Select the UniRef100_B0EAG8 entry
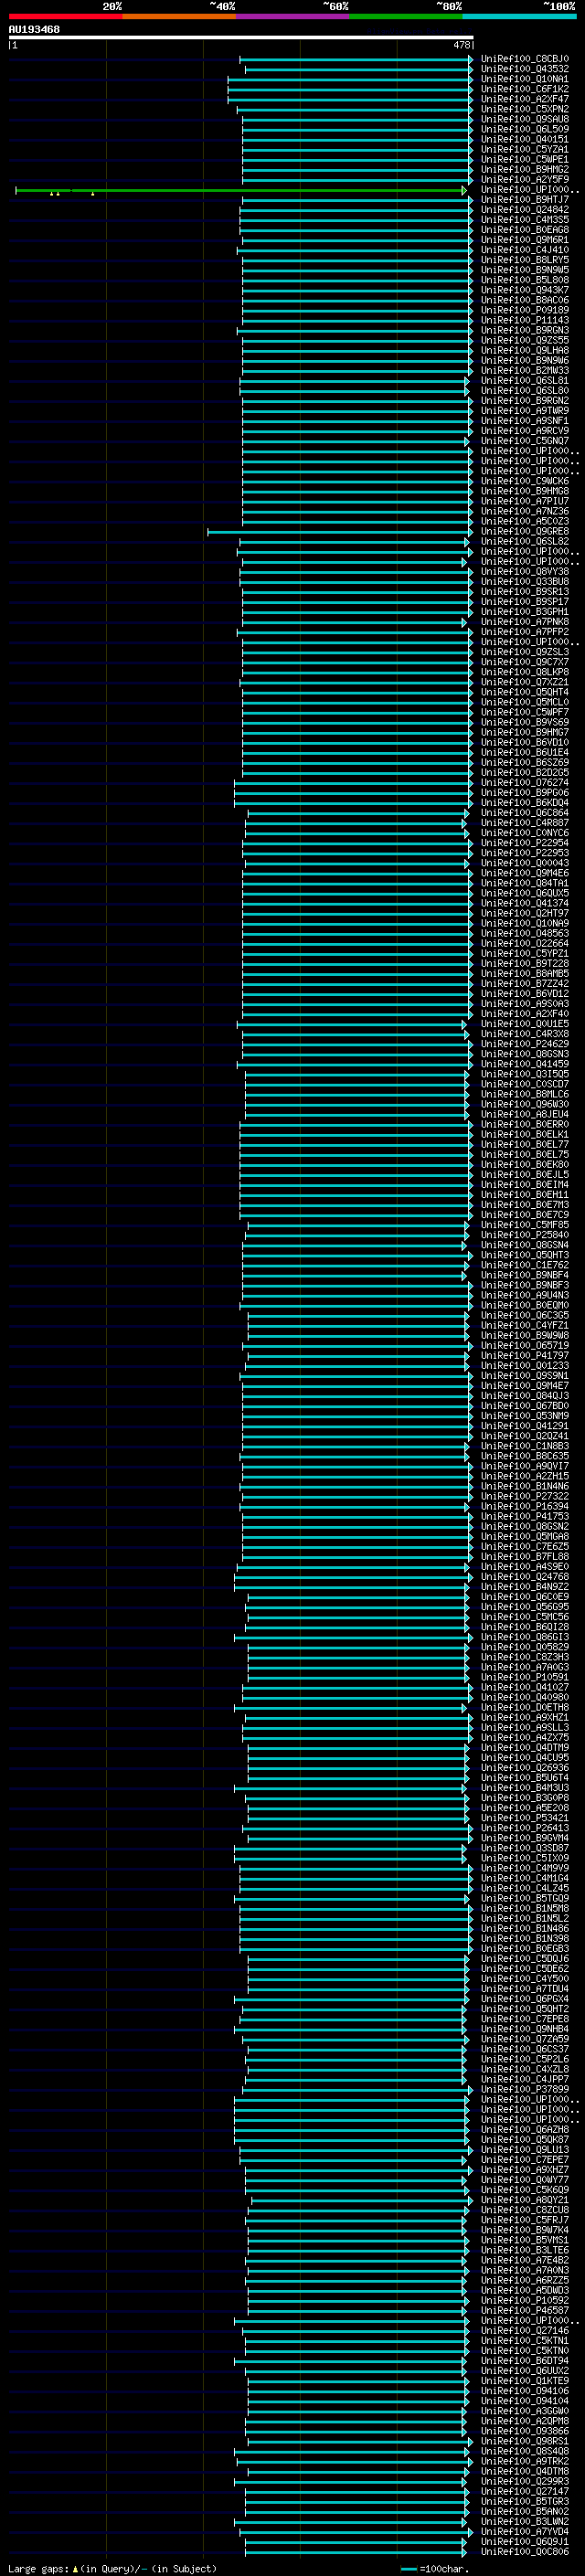Screen dimensions: 585x2576 coord(524,230)
